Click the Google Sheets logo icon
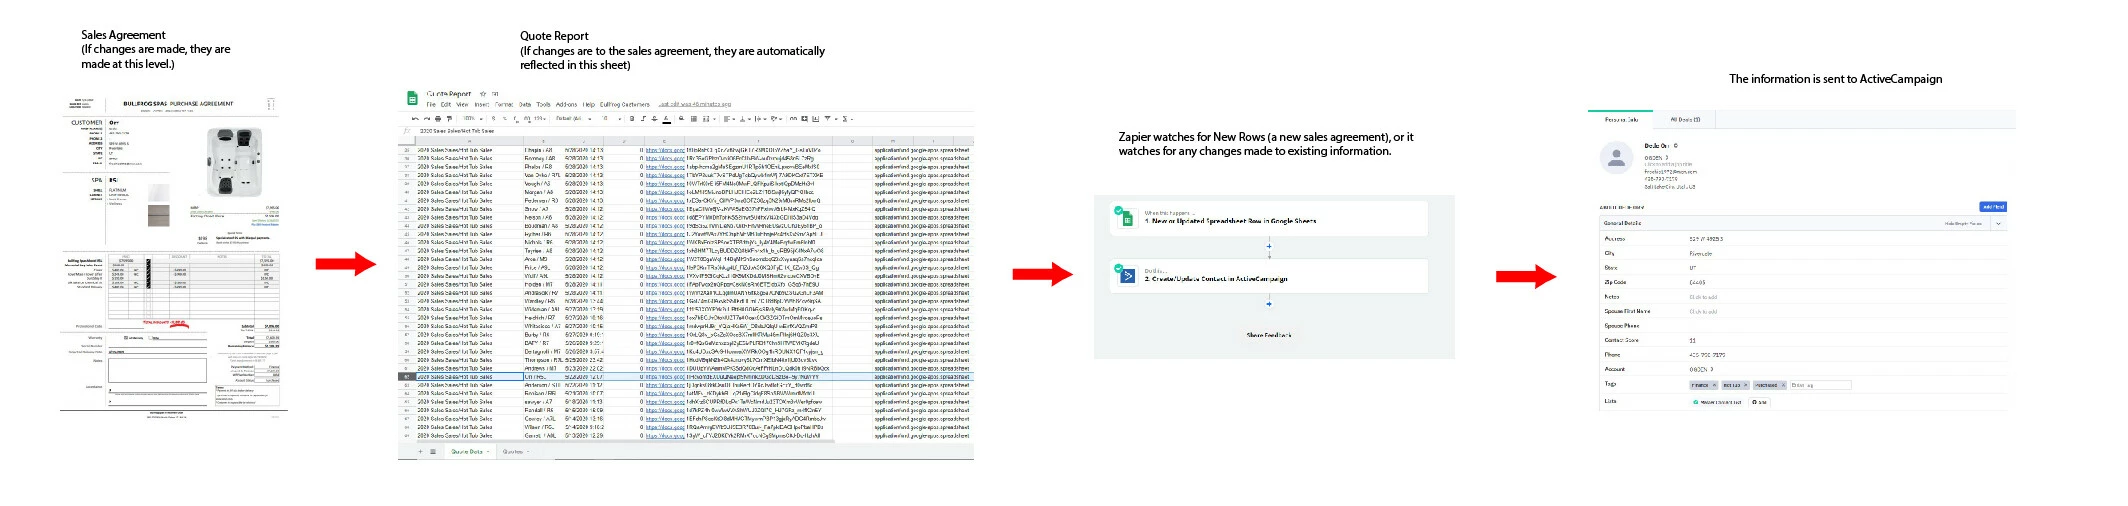The image size is (2128, 506). (x=412, y=98)
